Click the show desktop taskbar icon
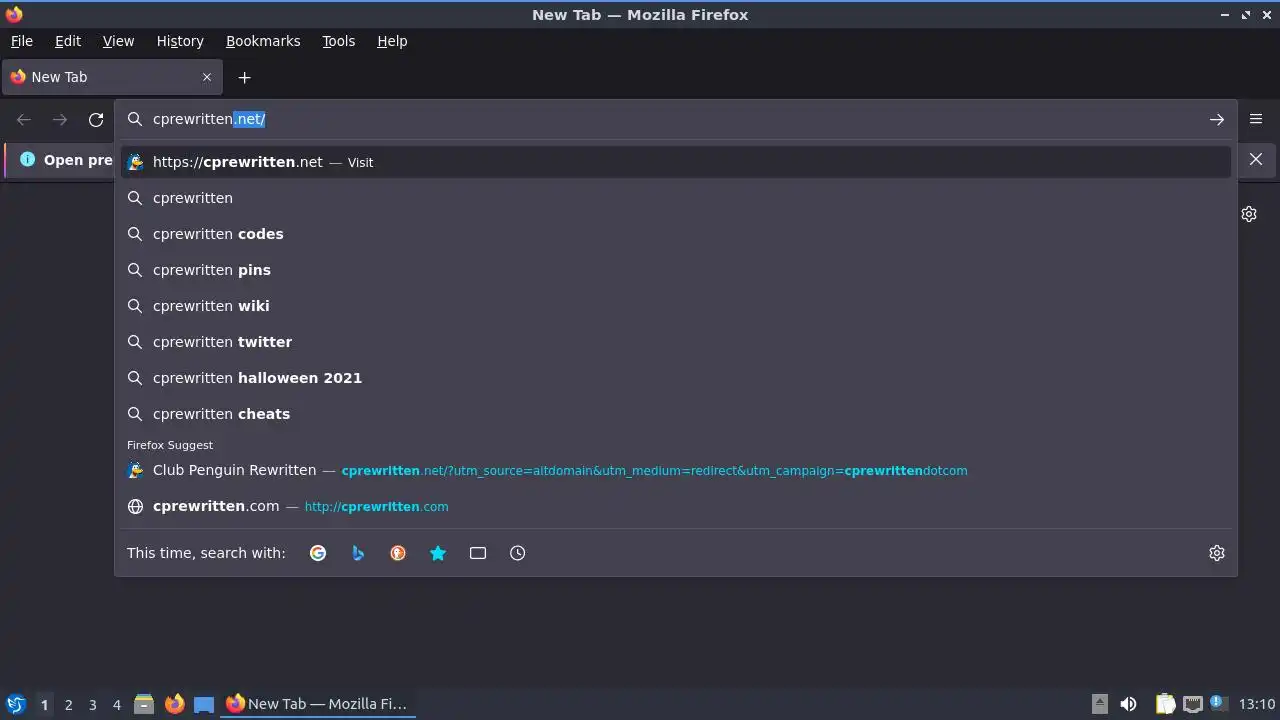Image resolution: width=1280 pixels, height=720 pixels. (204, 704)
